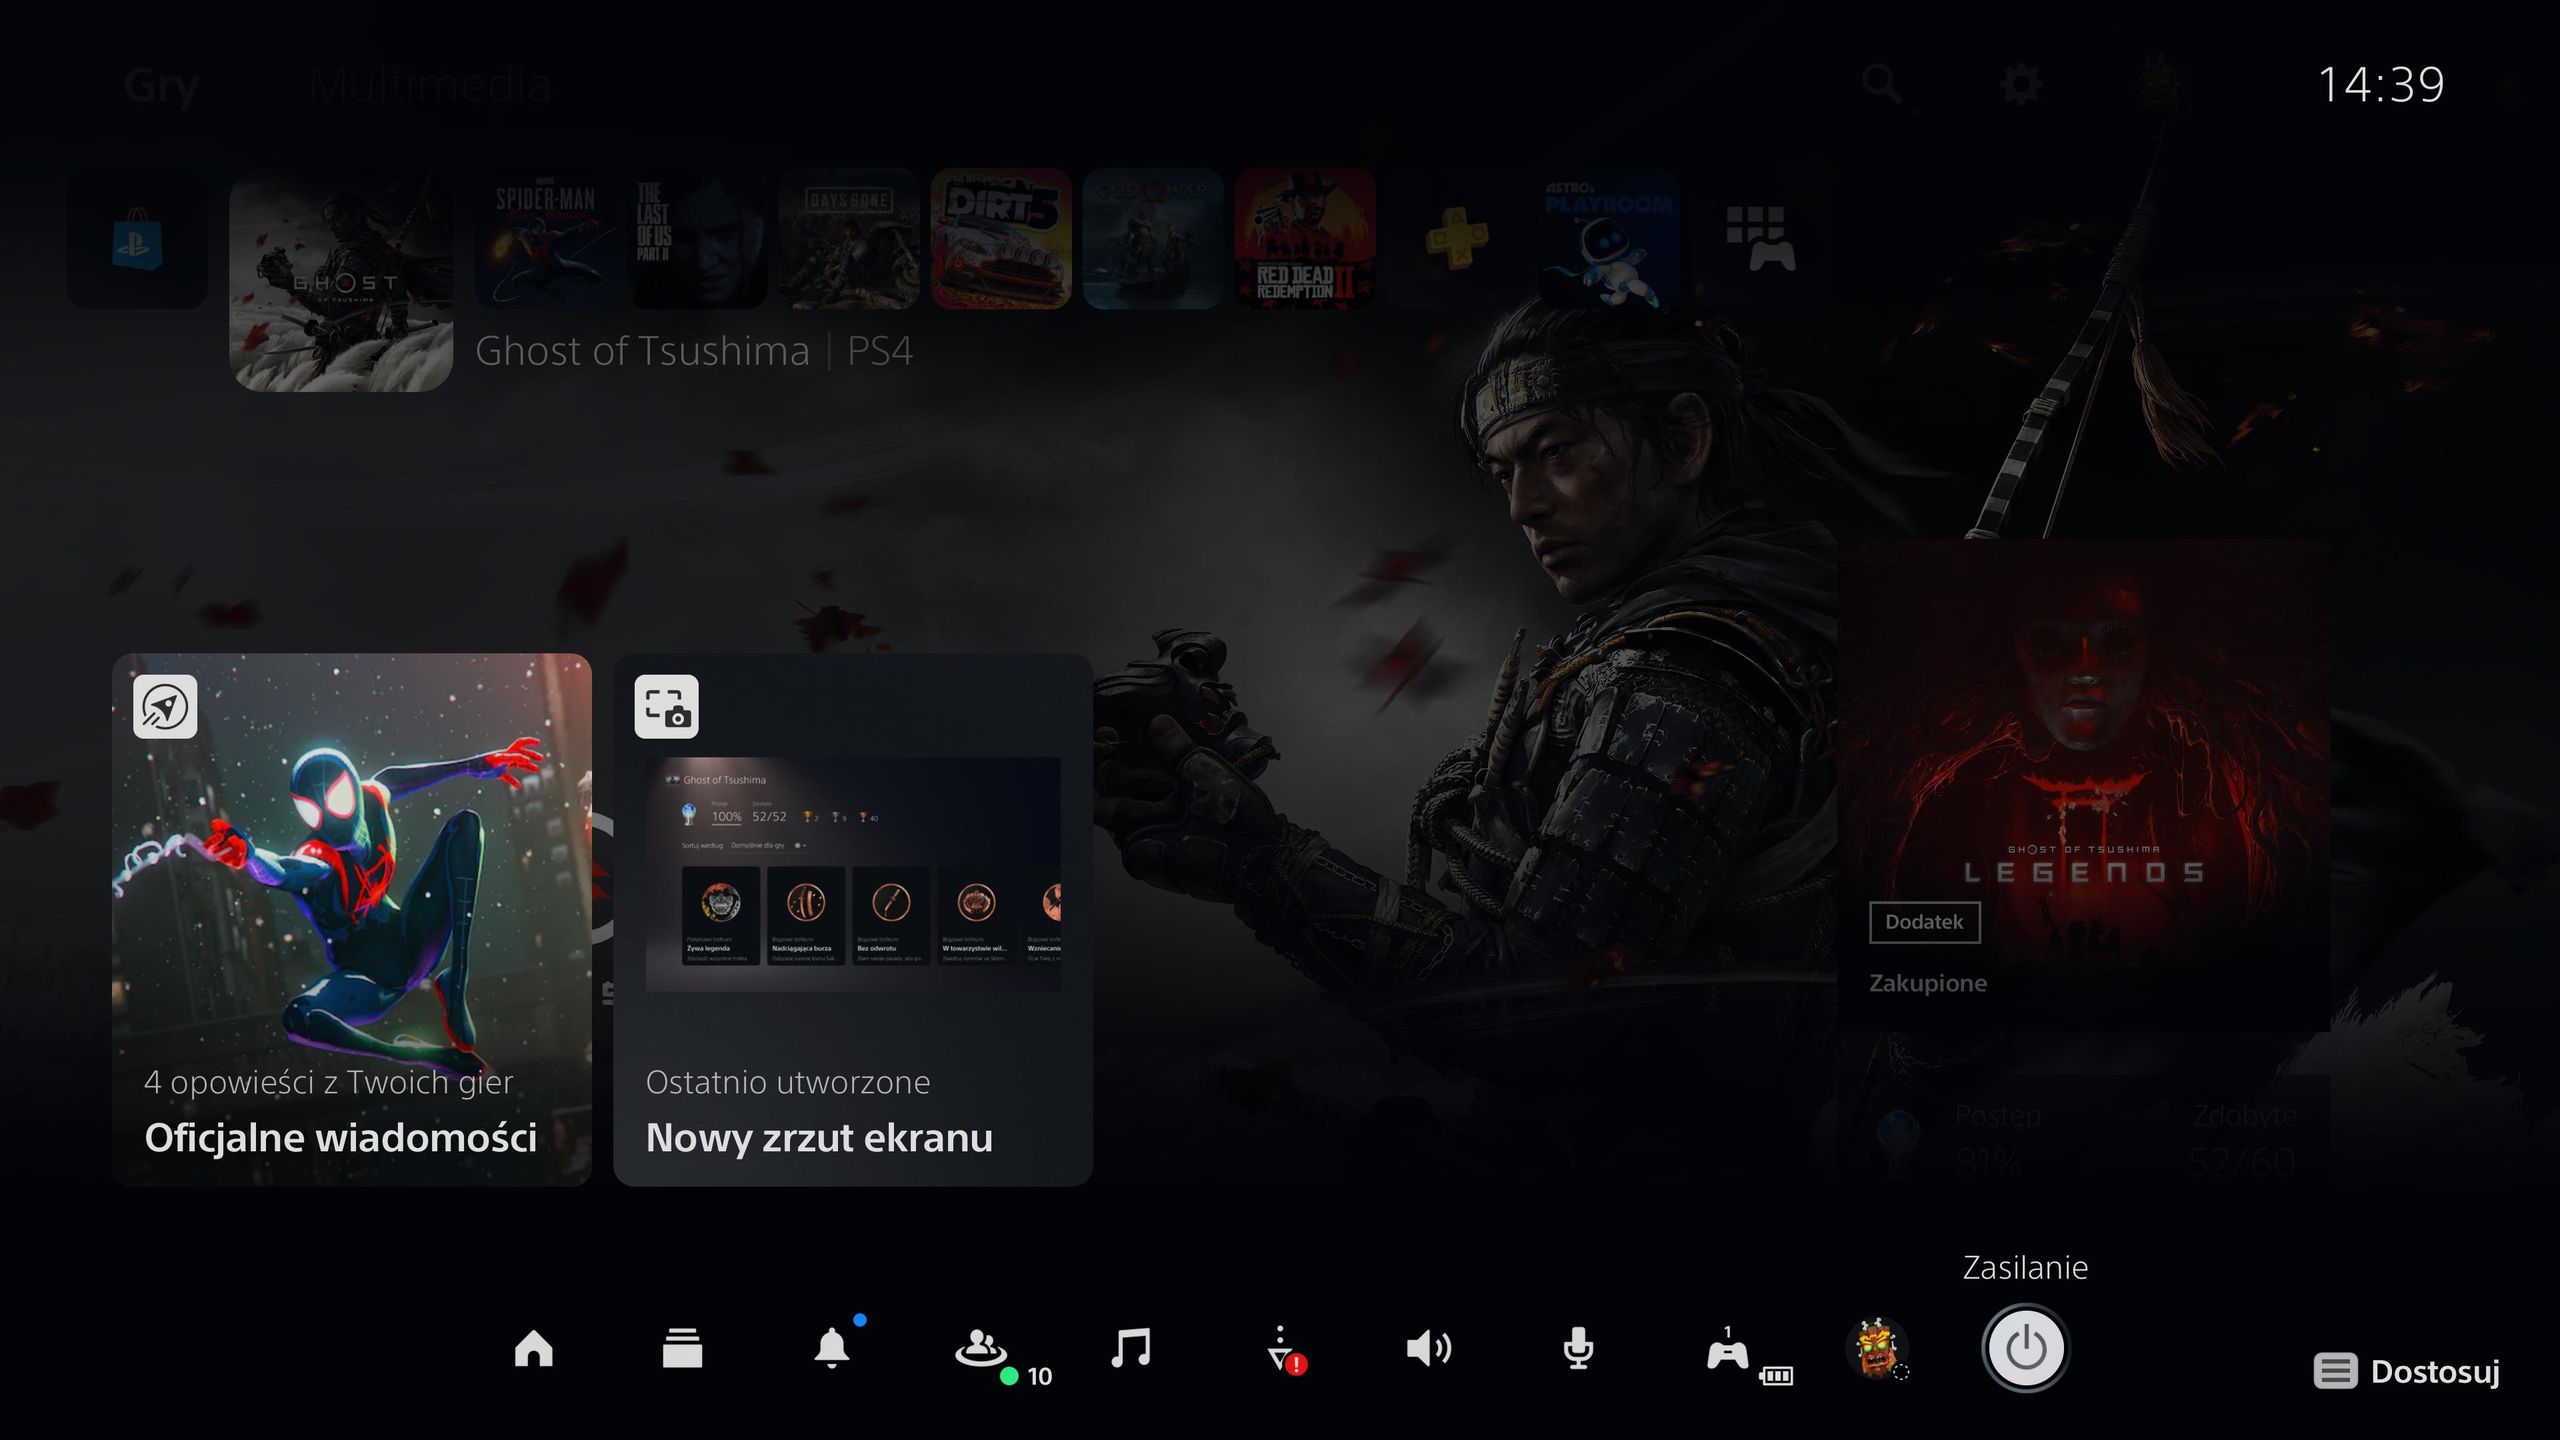Click the "Ostatnio utworzone" text
Screen dimensions: 2560x1440
coord(788,1082)
